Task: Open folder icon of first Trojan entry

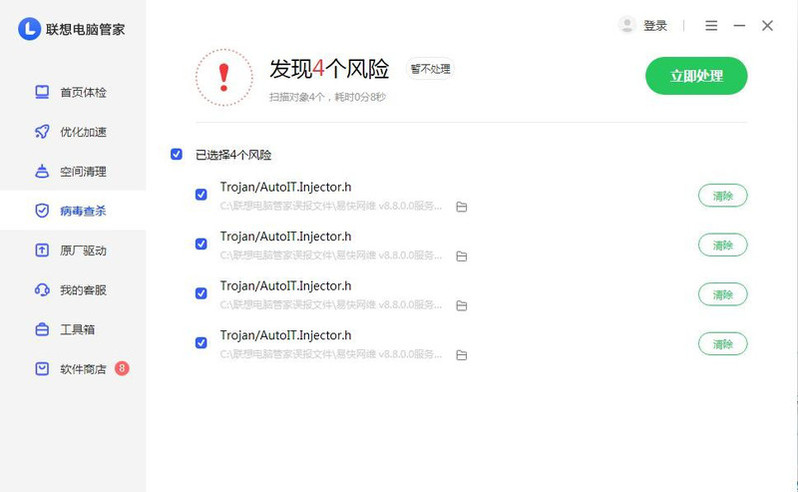Action: pyautogui.click(x=461, y=207)
